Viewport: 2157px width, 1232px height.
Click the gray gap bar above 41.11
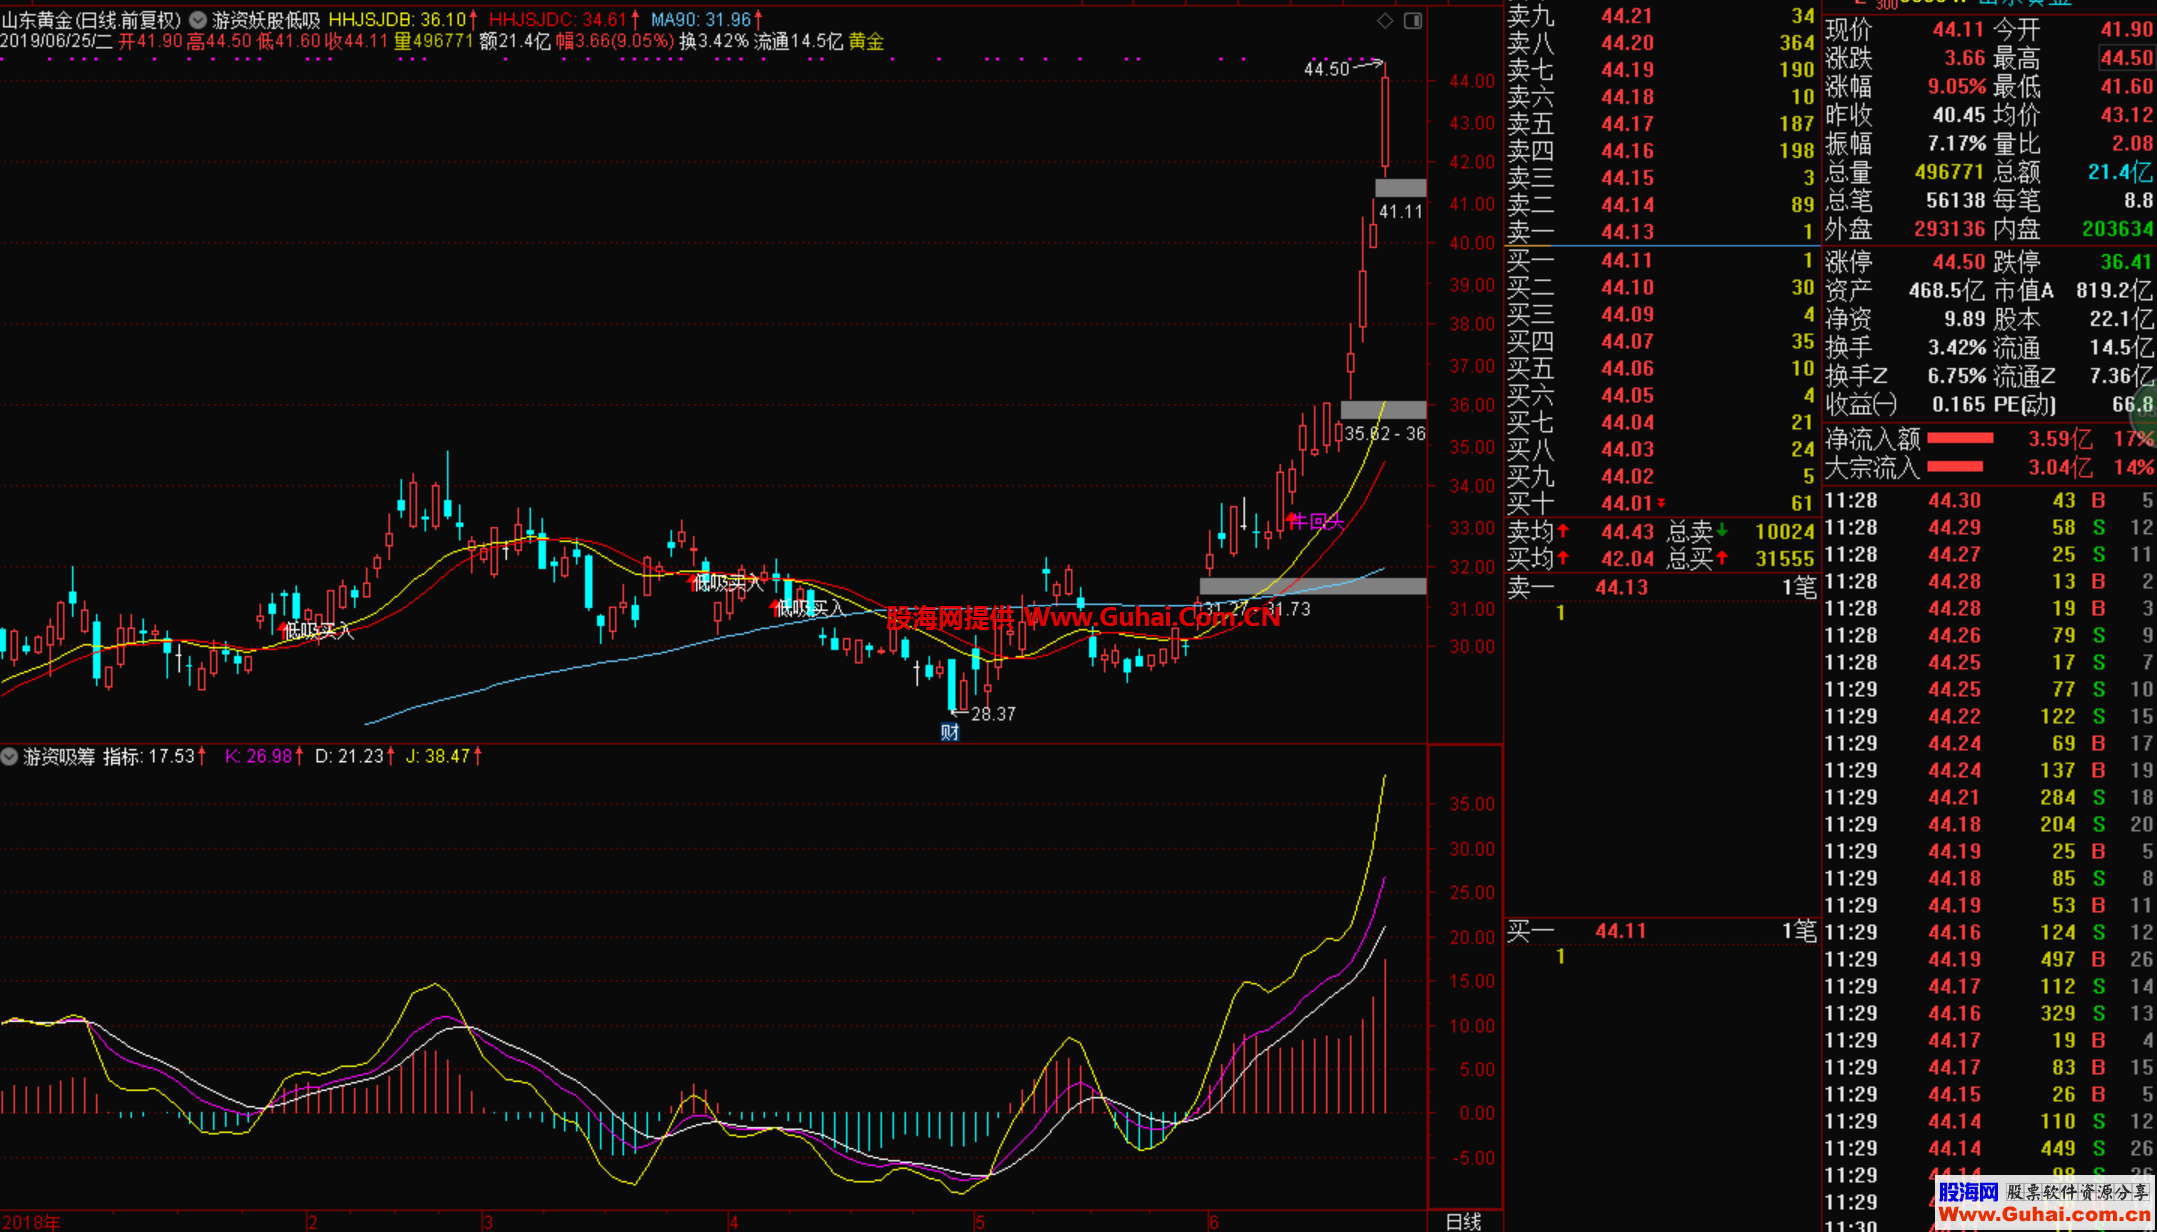[1400, 187]
